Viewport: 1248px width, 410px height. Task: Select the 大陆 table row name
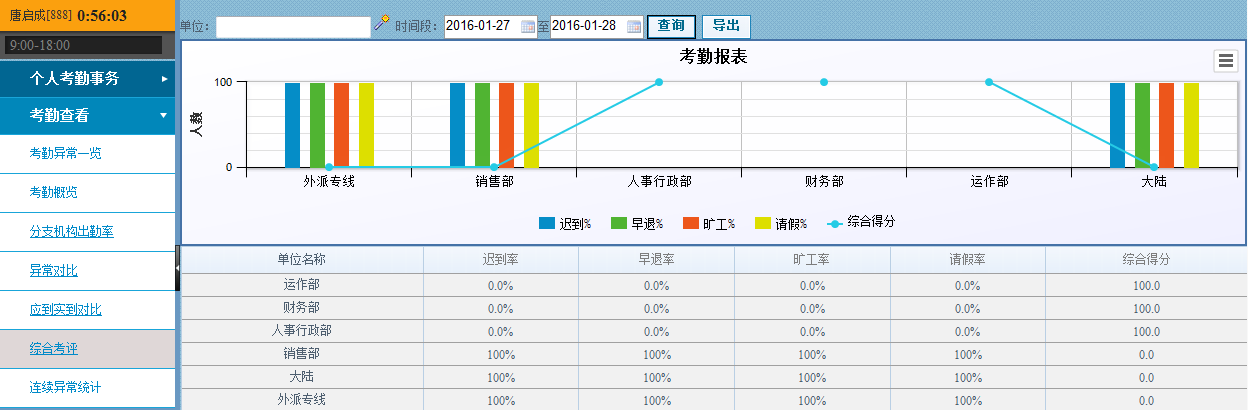[301, 377]
